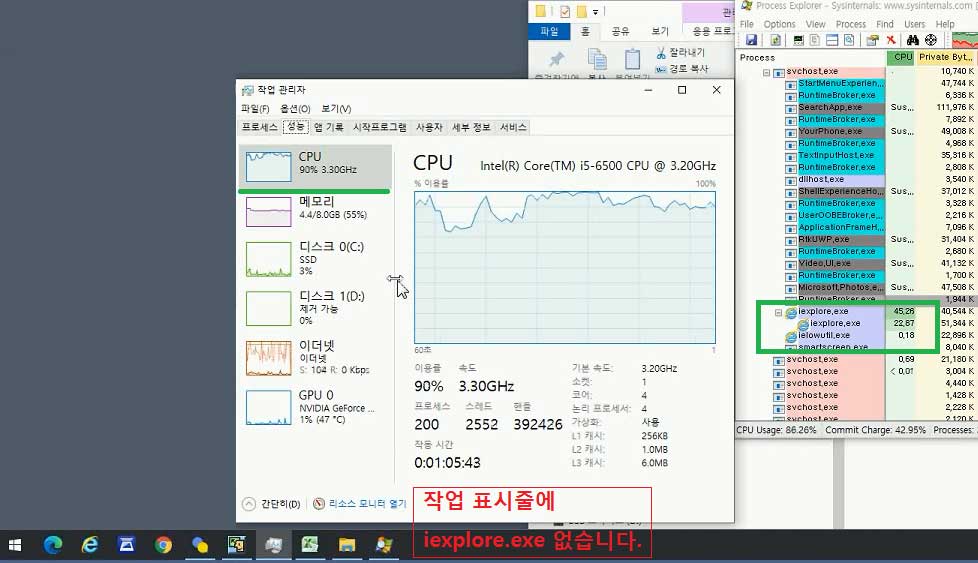
Task: Open Find menu in Process Explorer
Action: (x=884, y=24)
